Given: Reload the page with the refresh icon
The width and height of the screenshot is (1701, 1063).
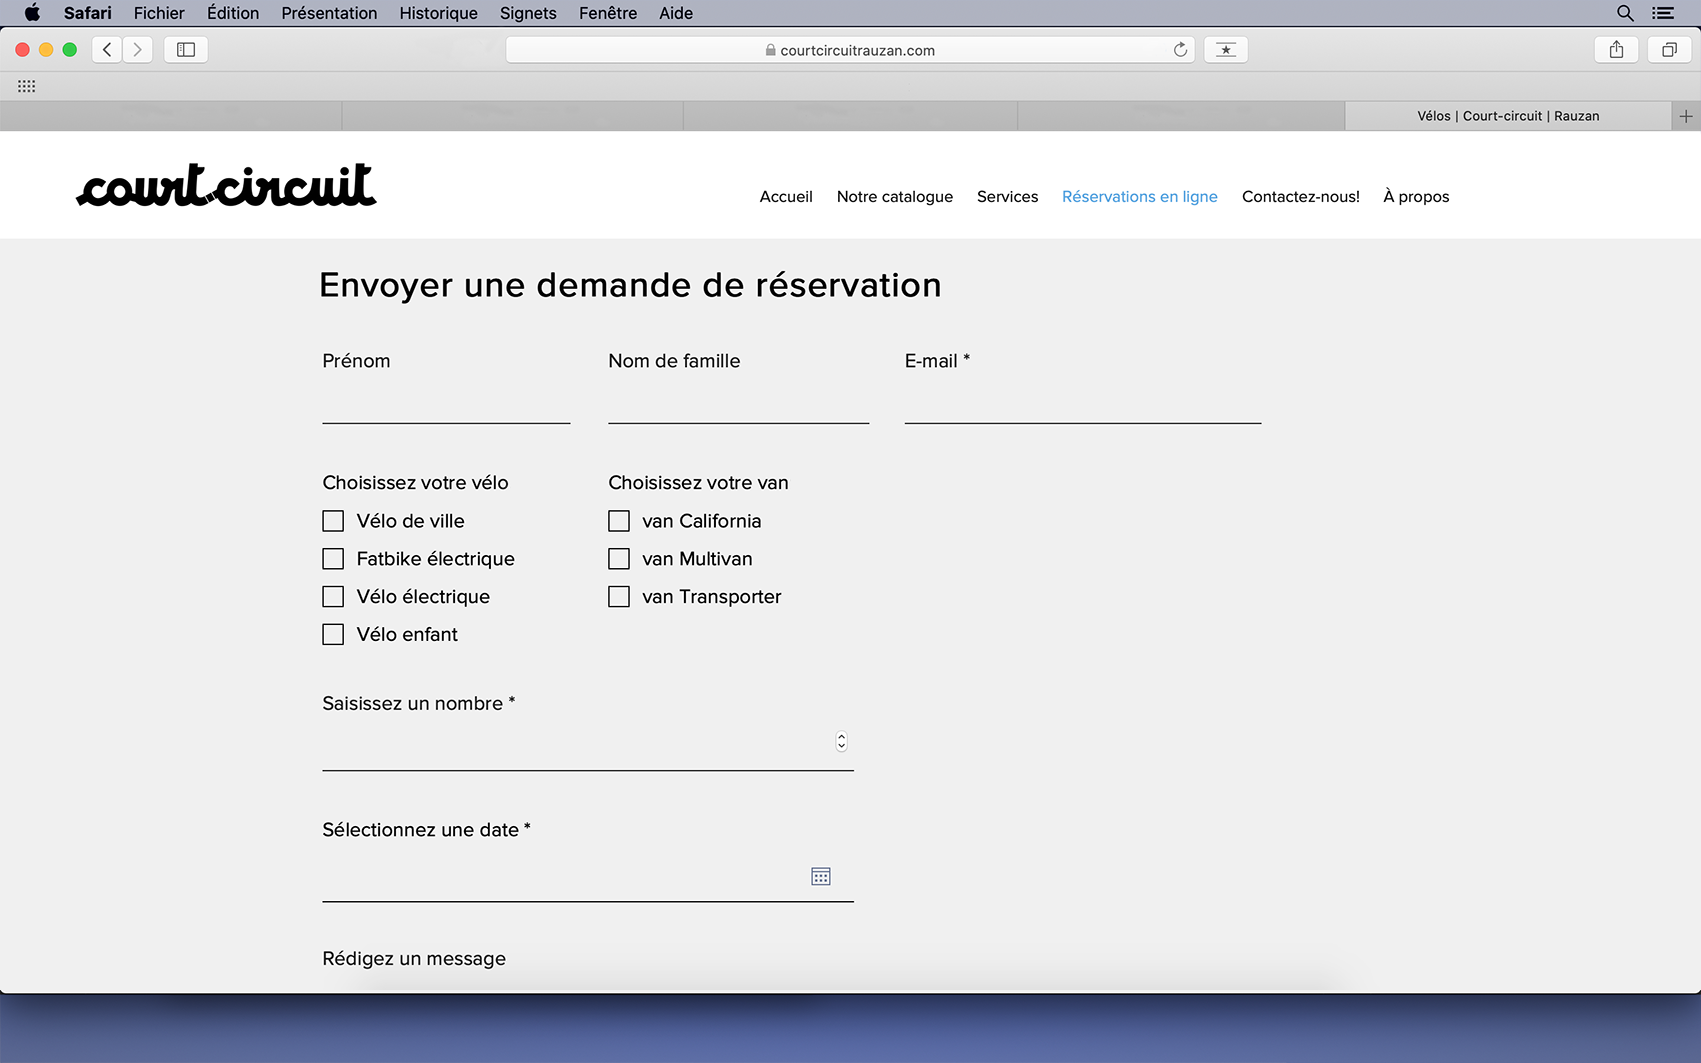Looking at the screenshot, I should 1180,50.
